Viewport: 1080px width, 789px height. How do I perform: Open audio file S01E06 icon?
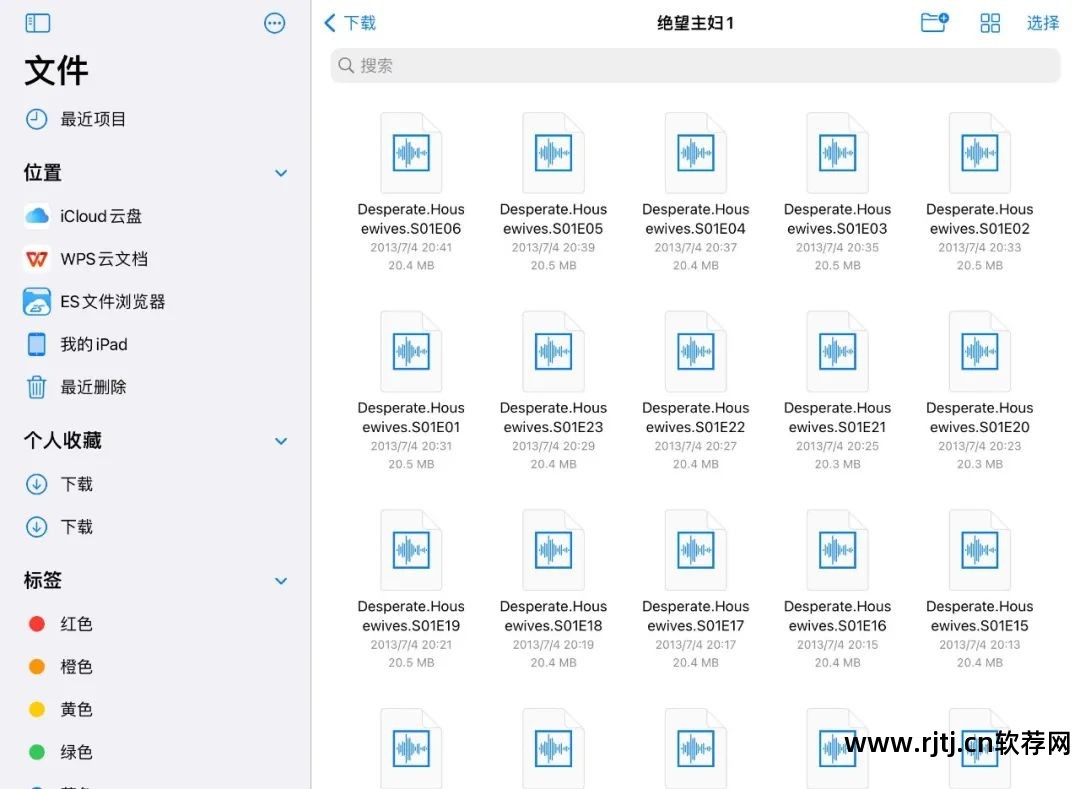pyautogui.click(x=411, y=153)
